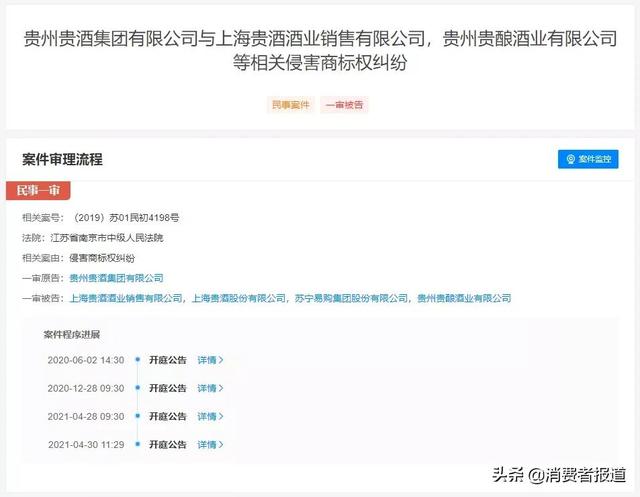Screen dimensions: 640x497
Task: Select case number (2019)苏01民初4198号
Action: [126, 217]
